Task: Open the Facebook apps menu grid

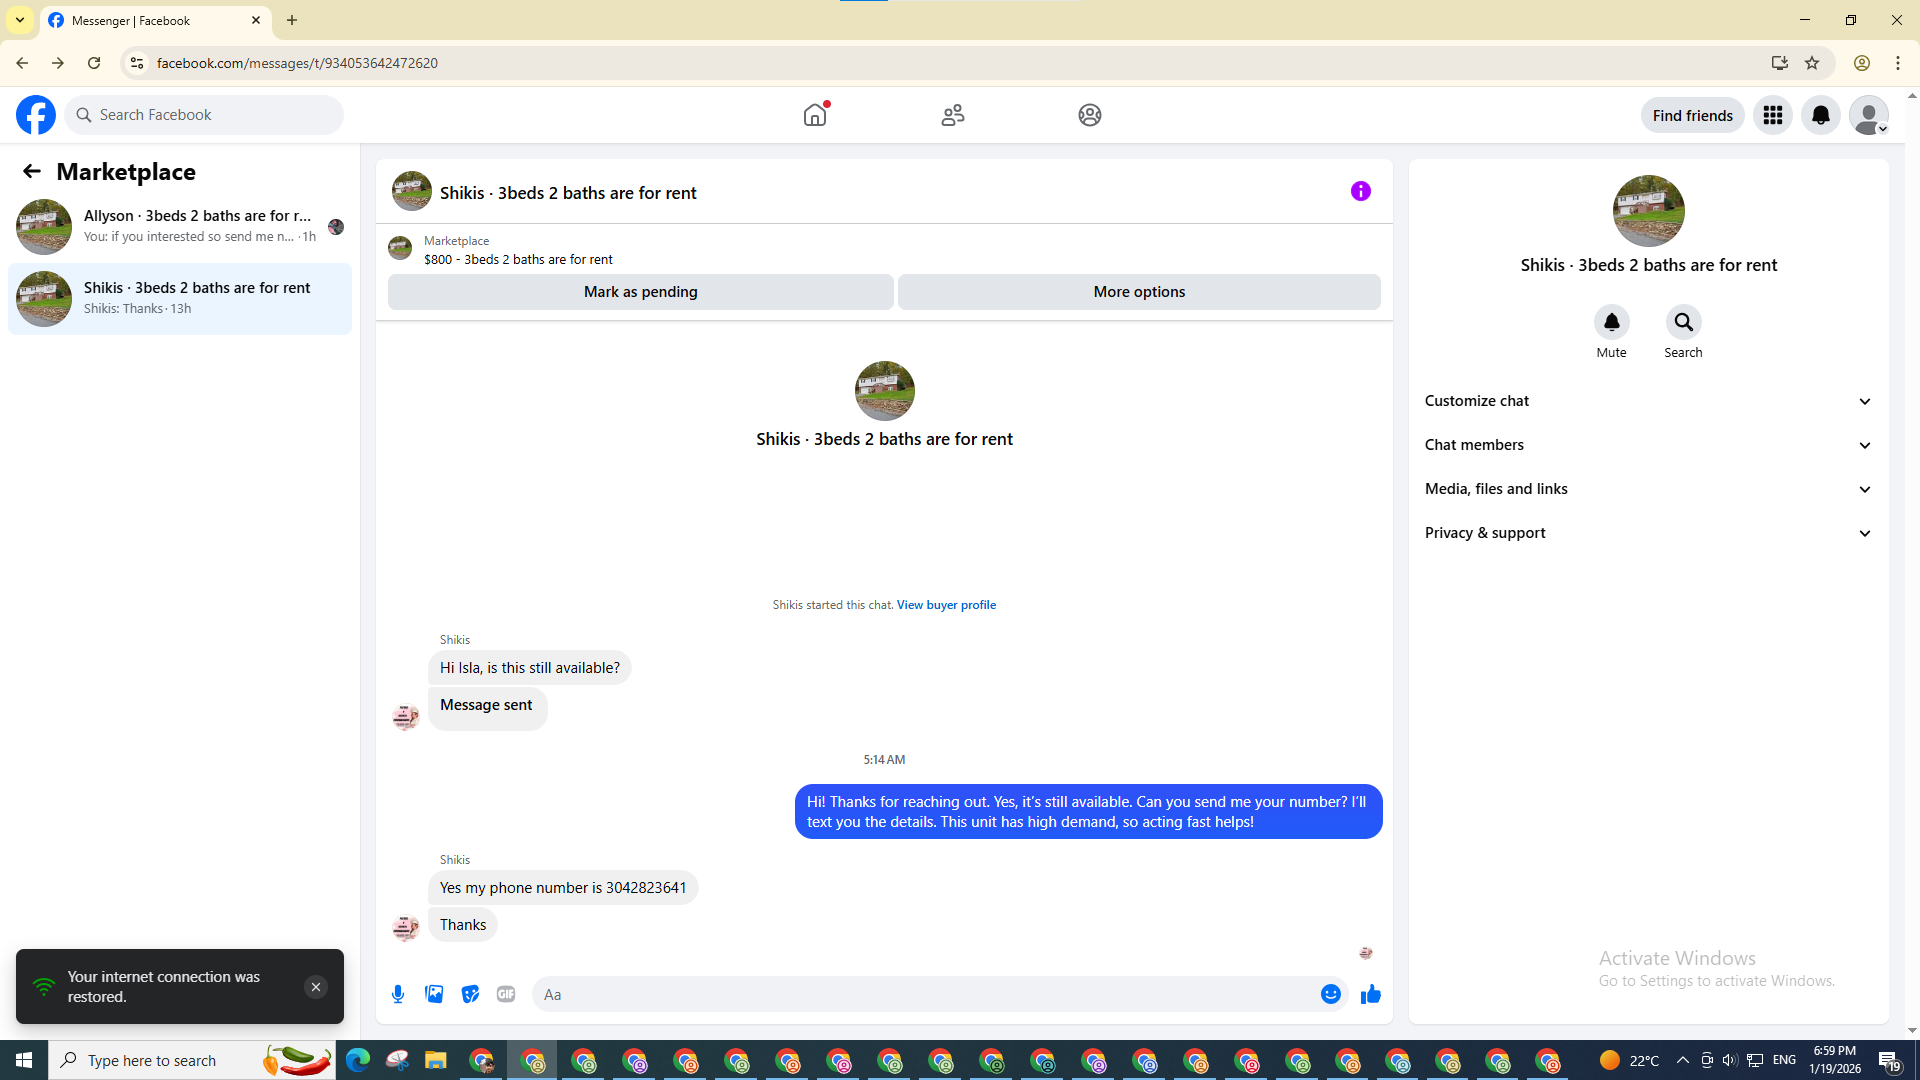Action: coord(1772,115)
